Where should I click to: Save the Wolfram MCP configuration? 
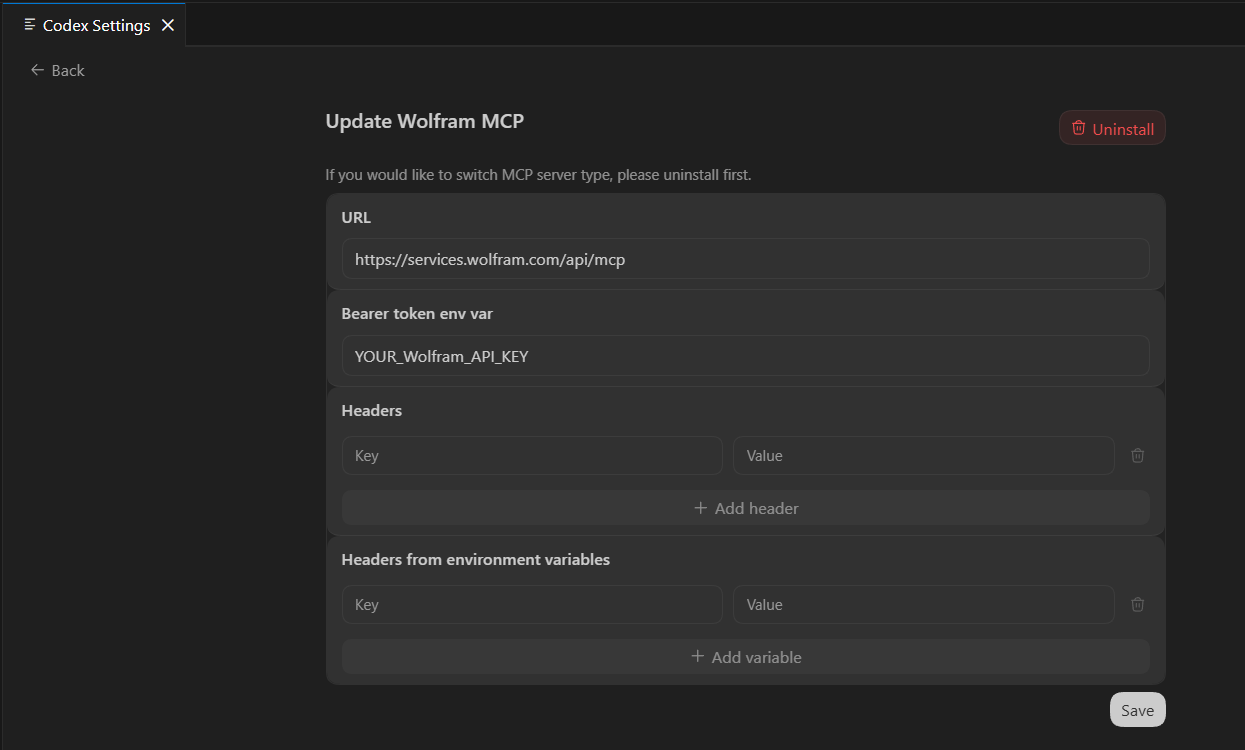pos(1137,709)
